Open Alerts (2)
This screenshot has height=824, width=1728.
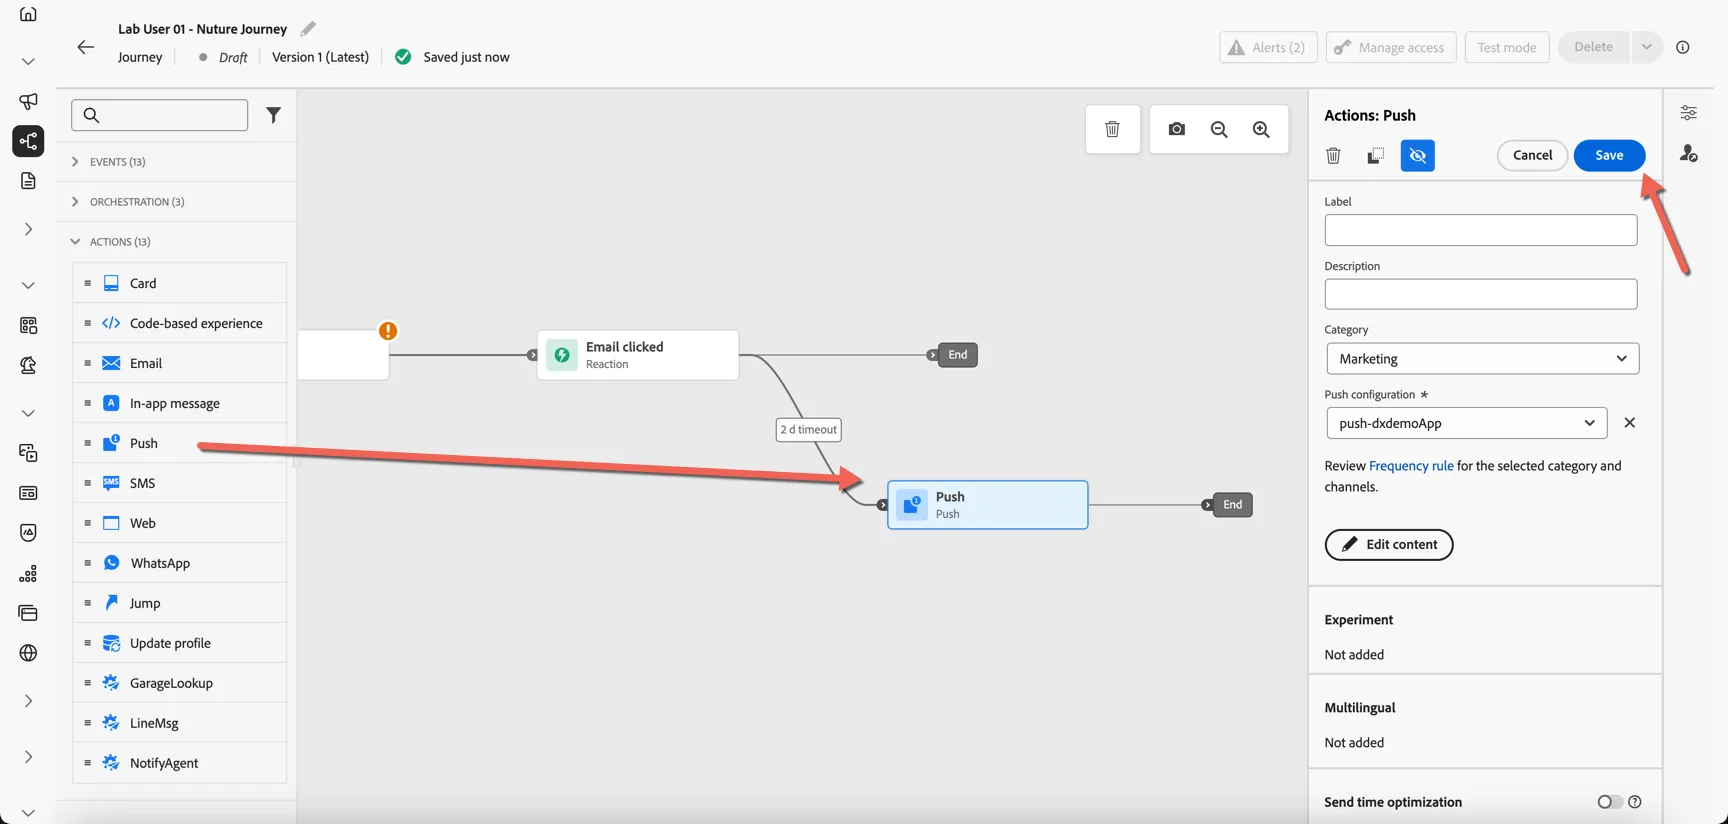tap(1268, 47)
